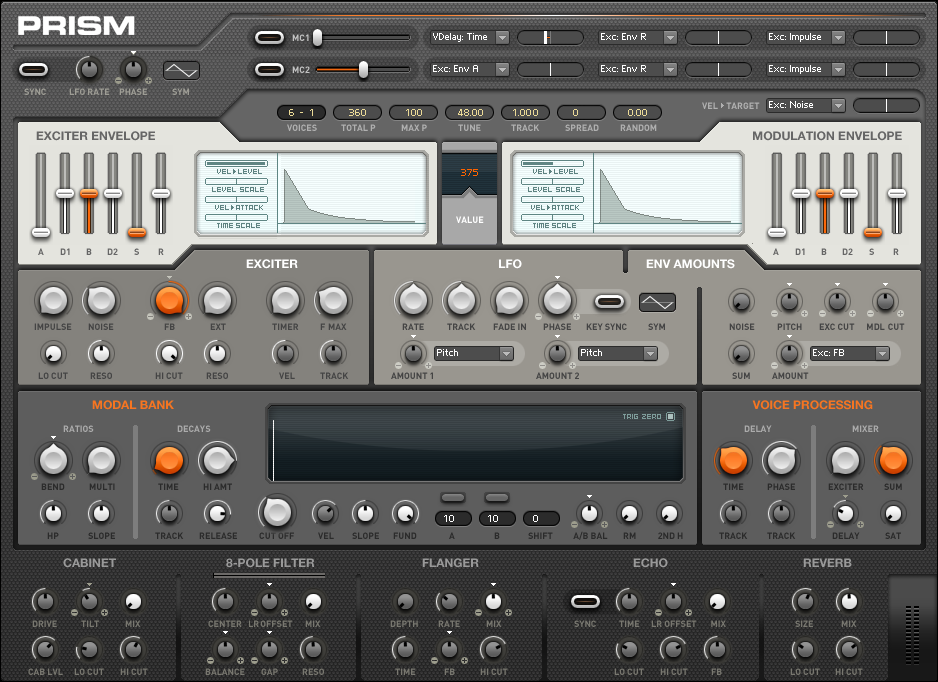The width and height of the screenshot is (938, 682).
Task: Enable the TRIG ZERO checkbox
Action: click(x=671, y=417)
